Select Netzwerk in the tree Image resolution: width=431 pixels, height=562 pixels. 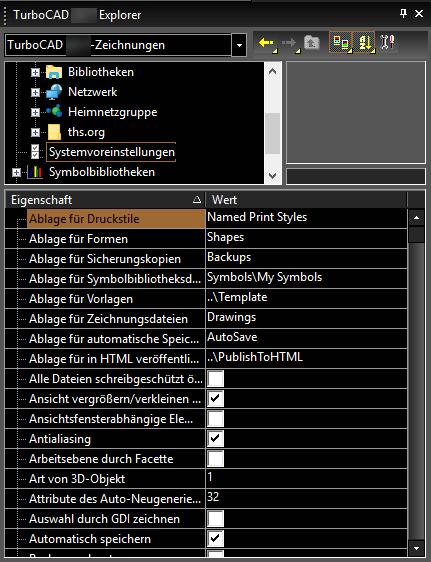coord(92,92)
